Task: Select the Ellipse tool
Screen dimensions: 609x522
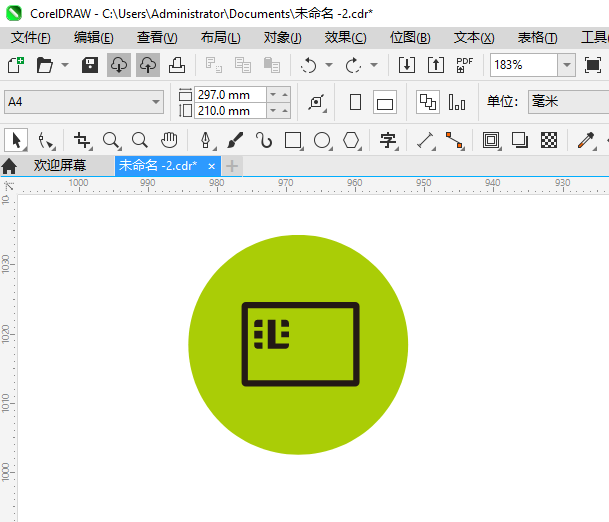Action: coord(322,140)
